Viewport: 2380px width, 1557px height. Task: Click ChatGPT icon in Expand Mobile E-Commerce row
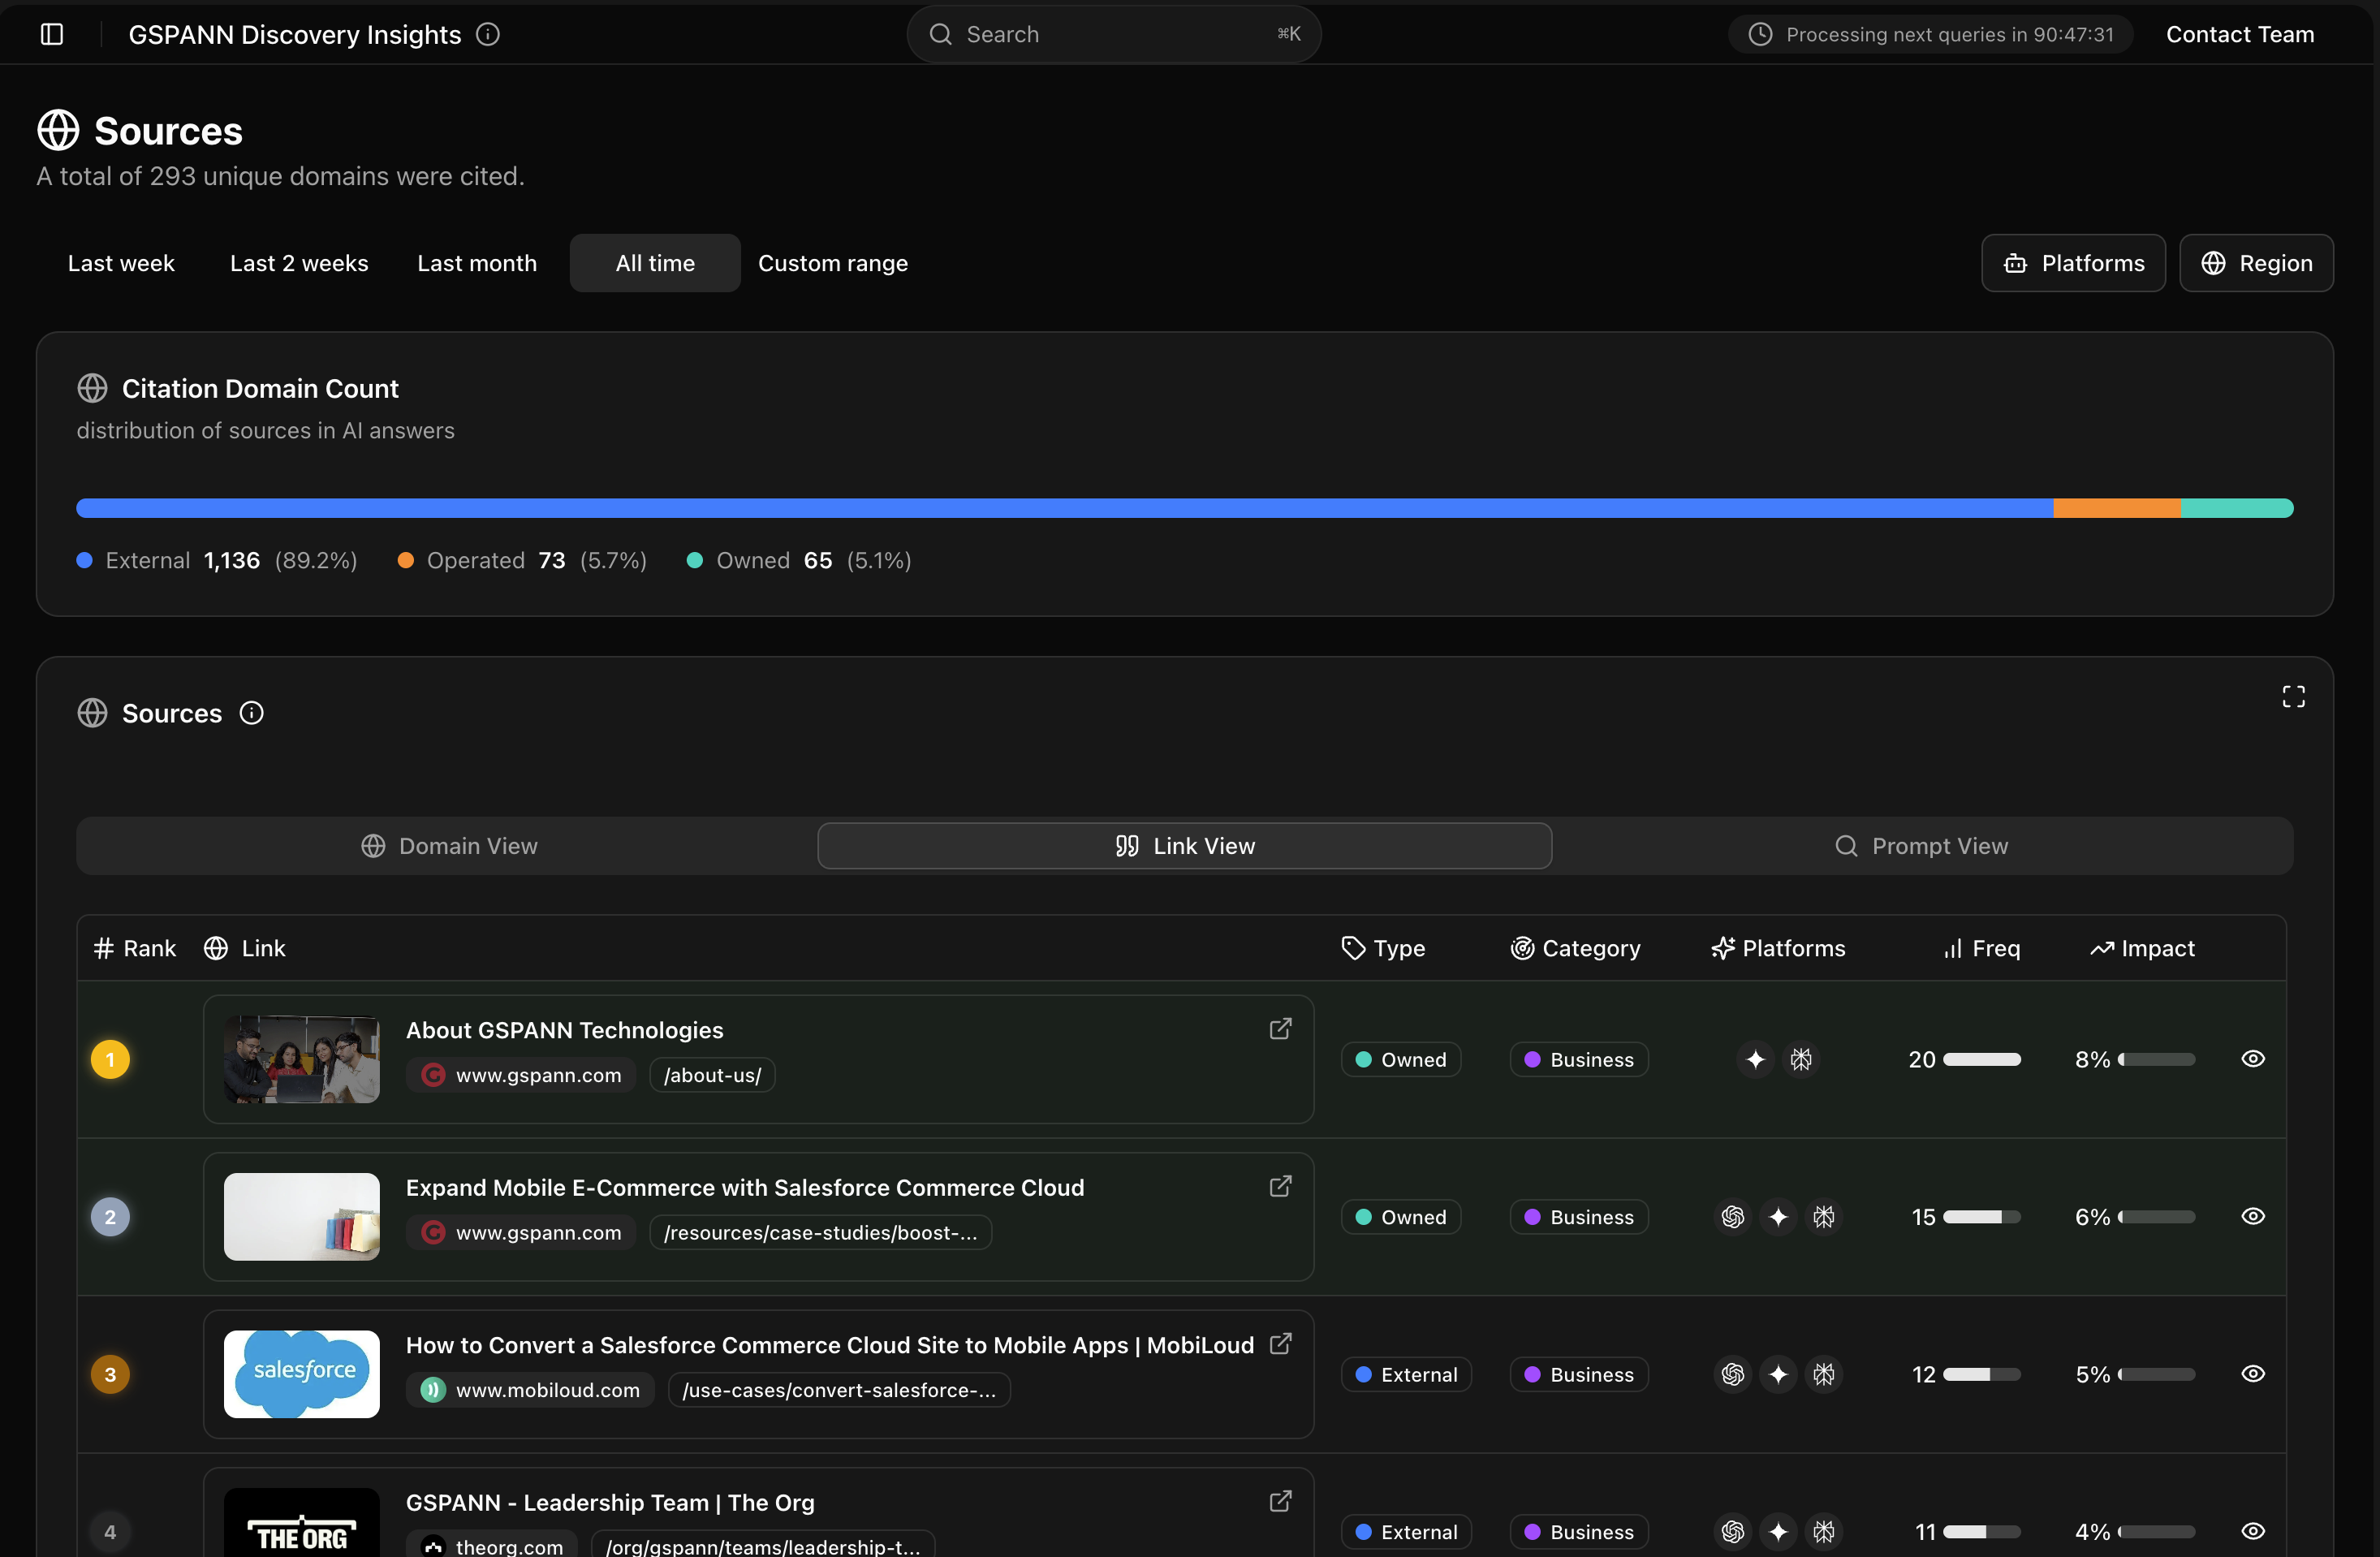pos(1733,1217)
